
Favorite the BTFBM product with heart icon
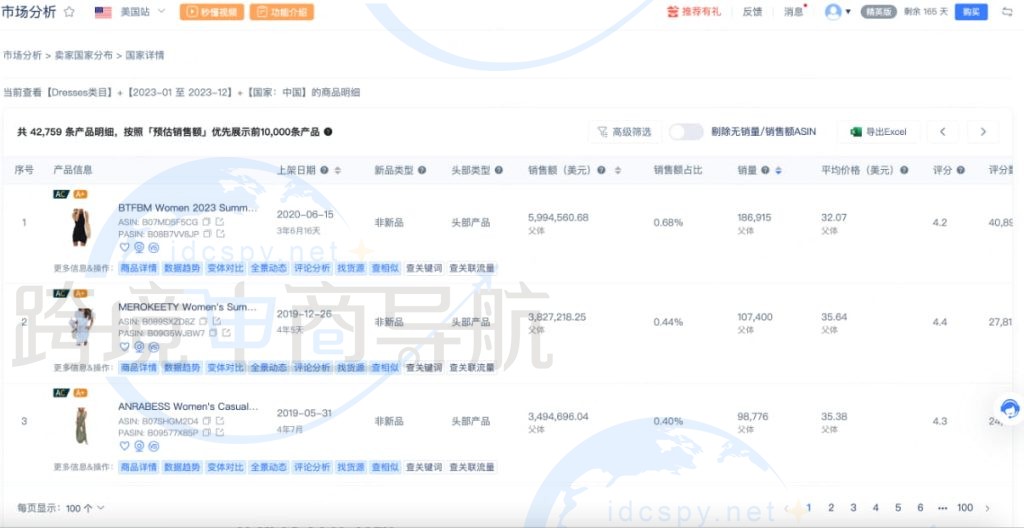125,247
